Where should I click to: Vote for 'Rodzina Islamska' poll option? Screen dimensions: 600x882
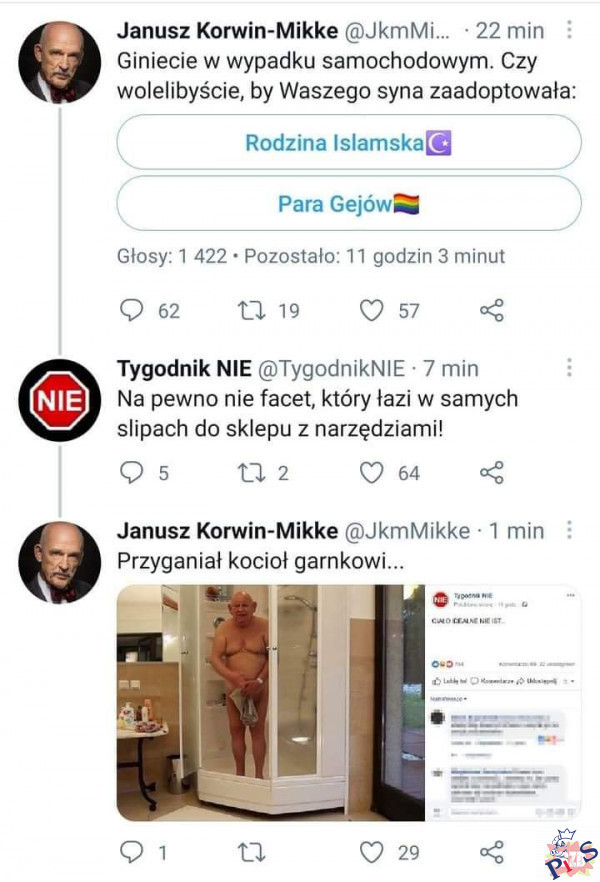point(349,142)
